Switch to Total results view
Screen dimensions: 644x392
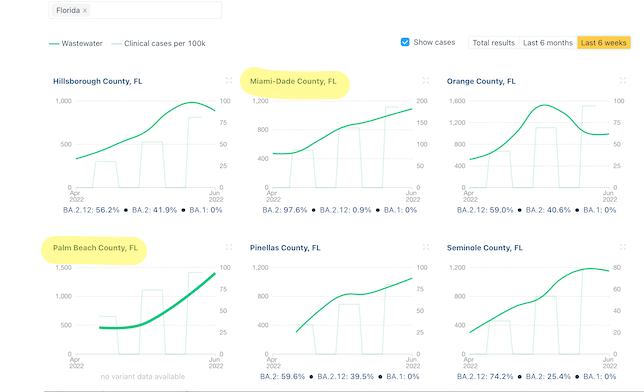[x=493, y=43]
